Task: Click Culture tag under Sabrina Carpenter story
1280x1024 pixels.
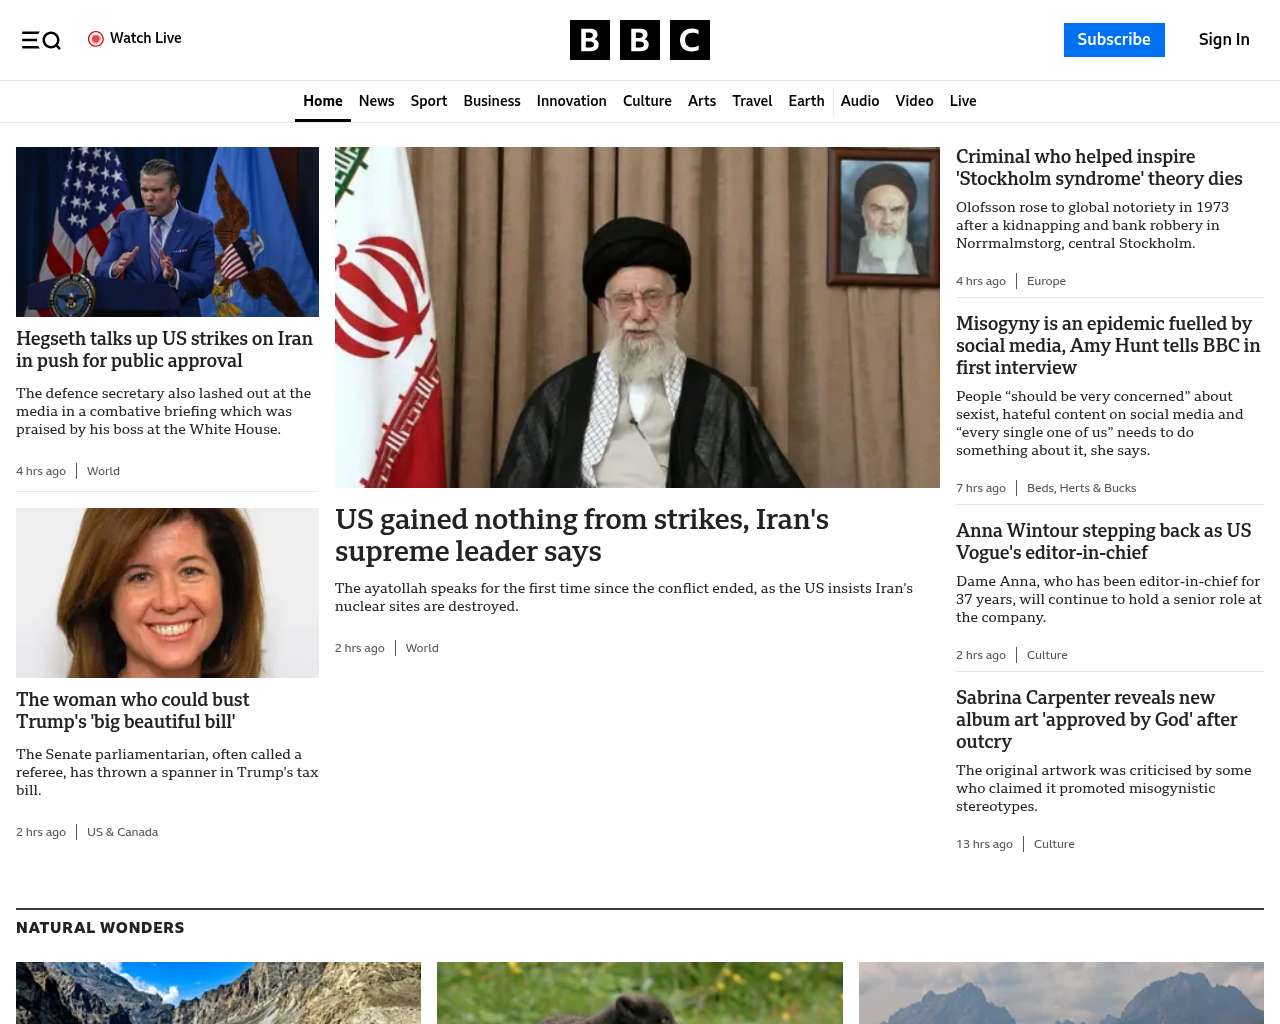Action: click(1054, 844)
